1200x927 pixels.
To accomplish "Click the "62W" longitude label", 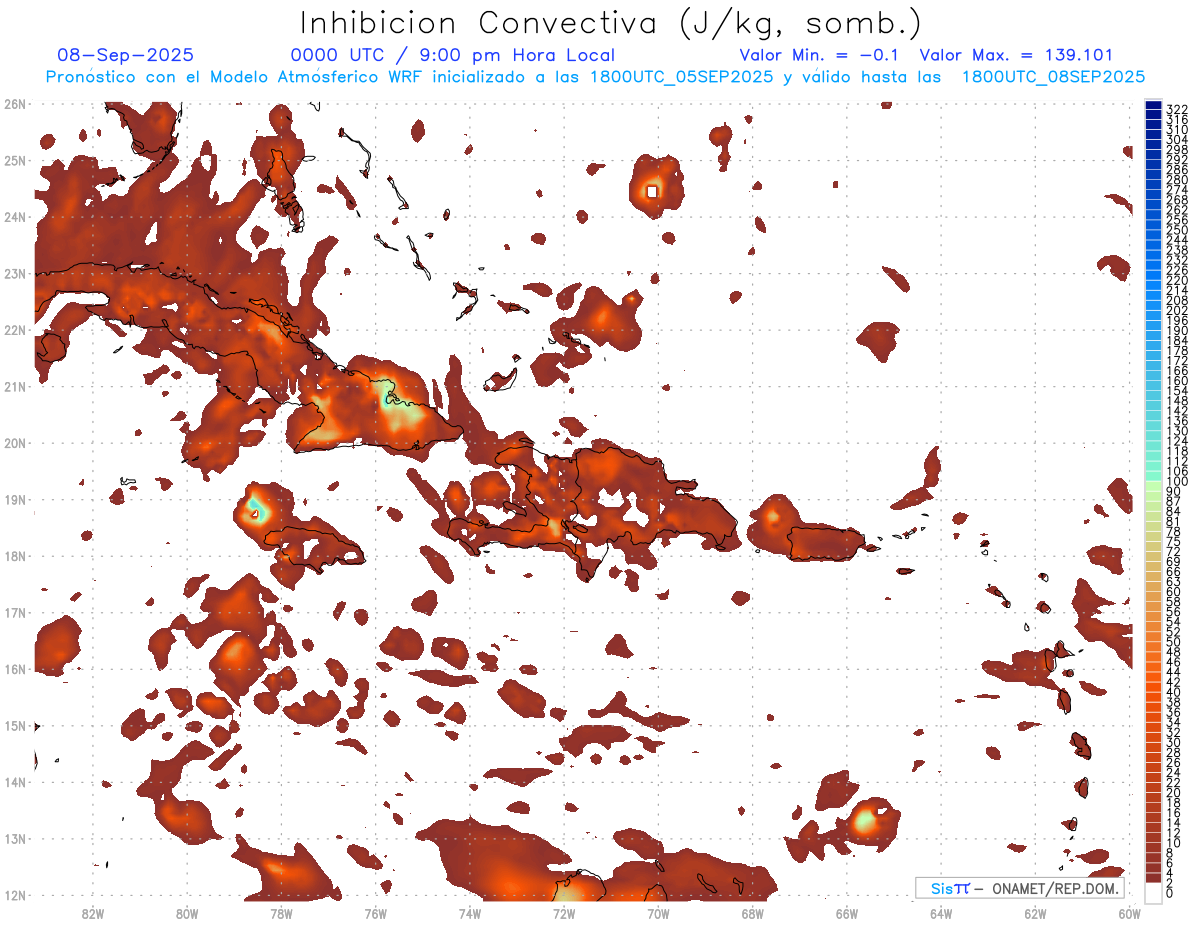I will point(1035,913).
